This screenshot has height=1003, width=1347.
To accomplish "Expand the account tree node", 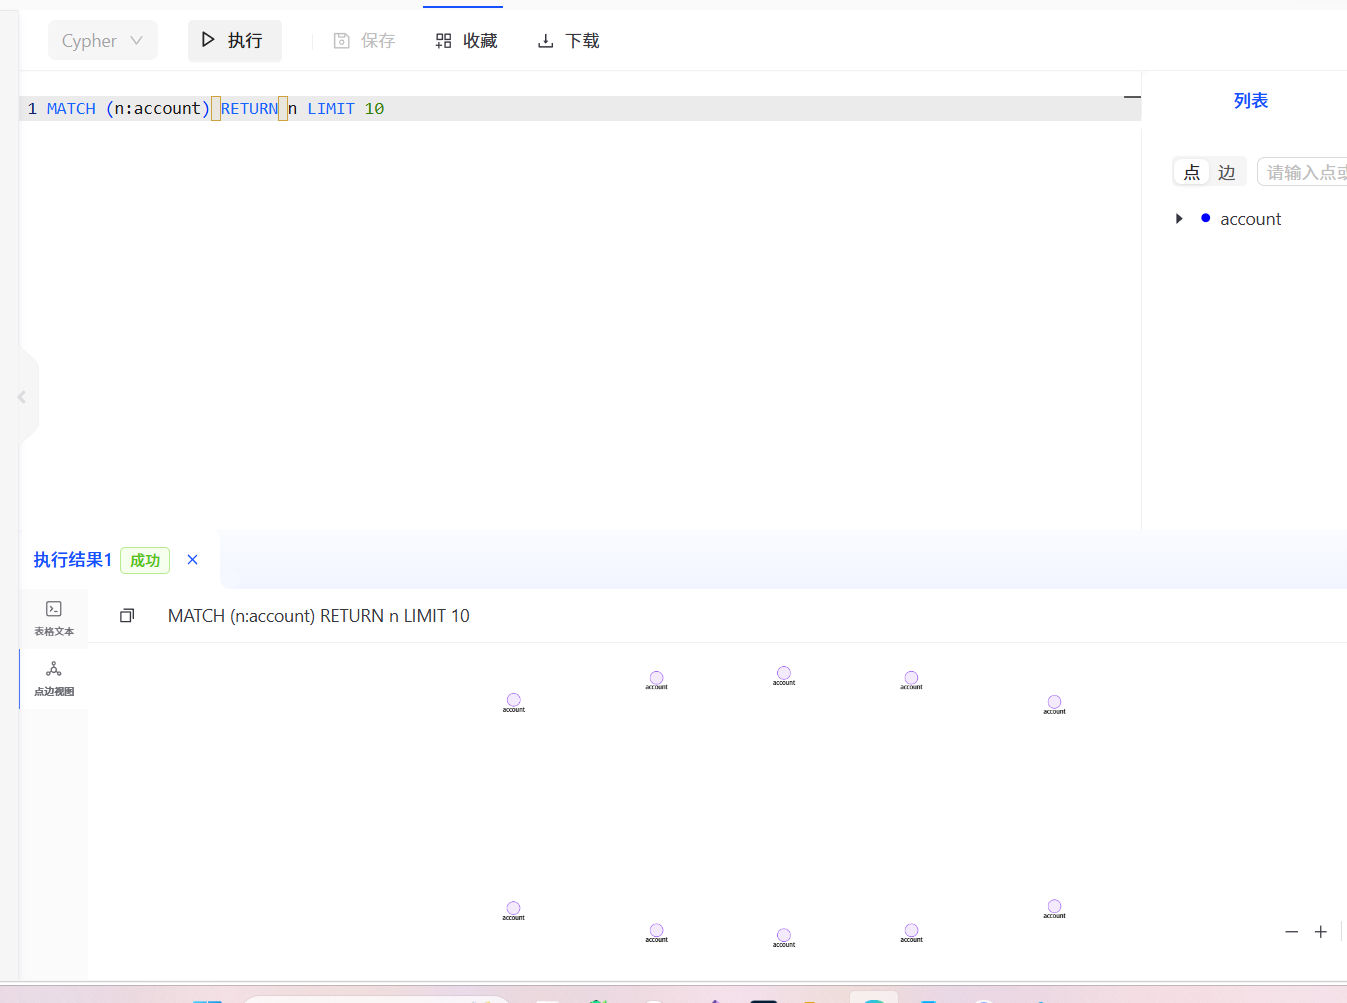I will [x=1179, y=218].
